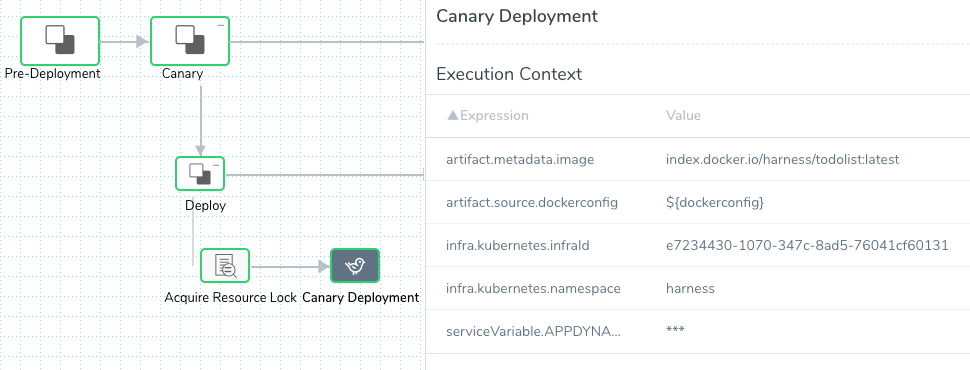
Task: Click the Acquire Resource Lock step icon
Action: [x=225, y=265]
